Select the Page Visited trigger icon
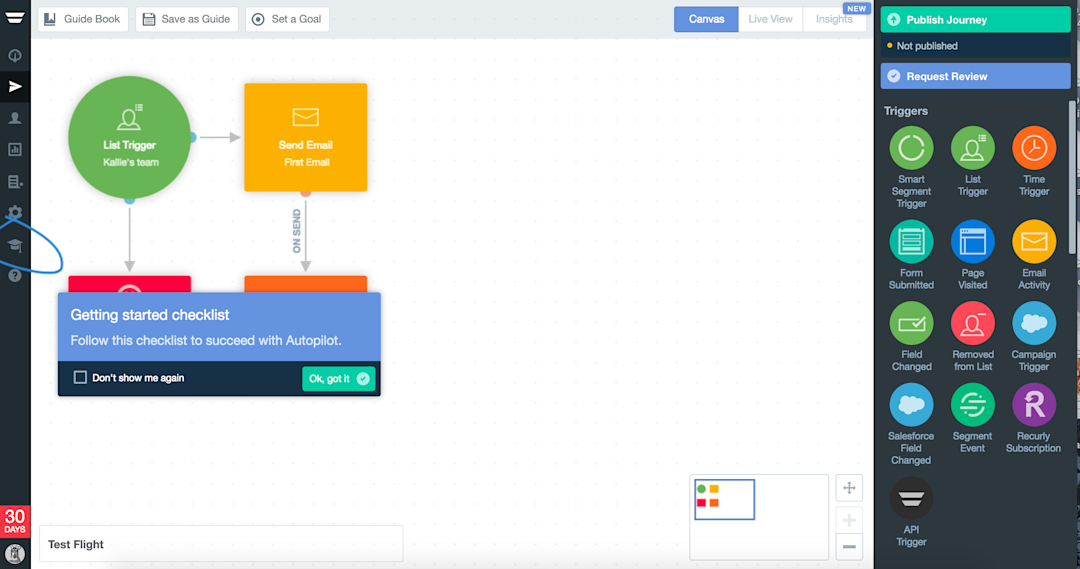Image resolution: width=1080 pixels, height=569 pixels. pos(973,242)
